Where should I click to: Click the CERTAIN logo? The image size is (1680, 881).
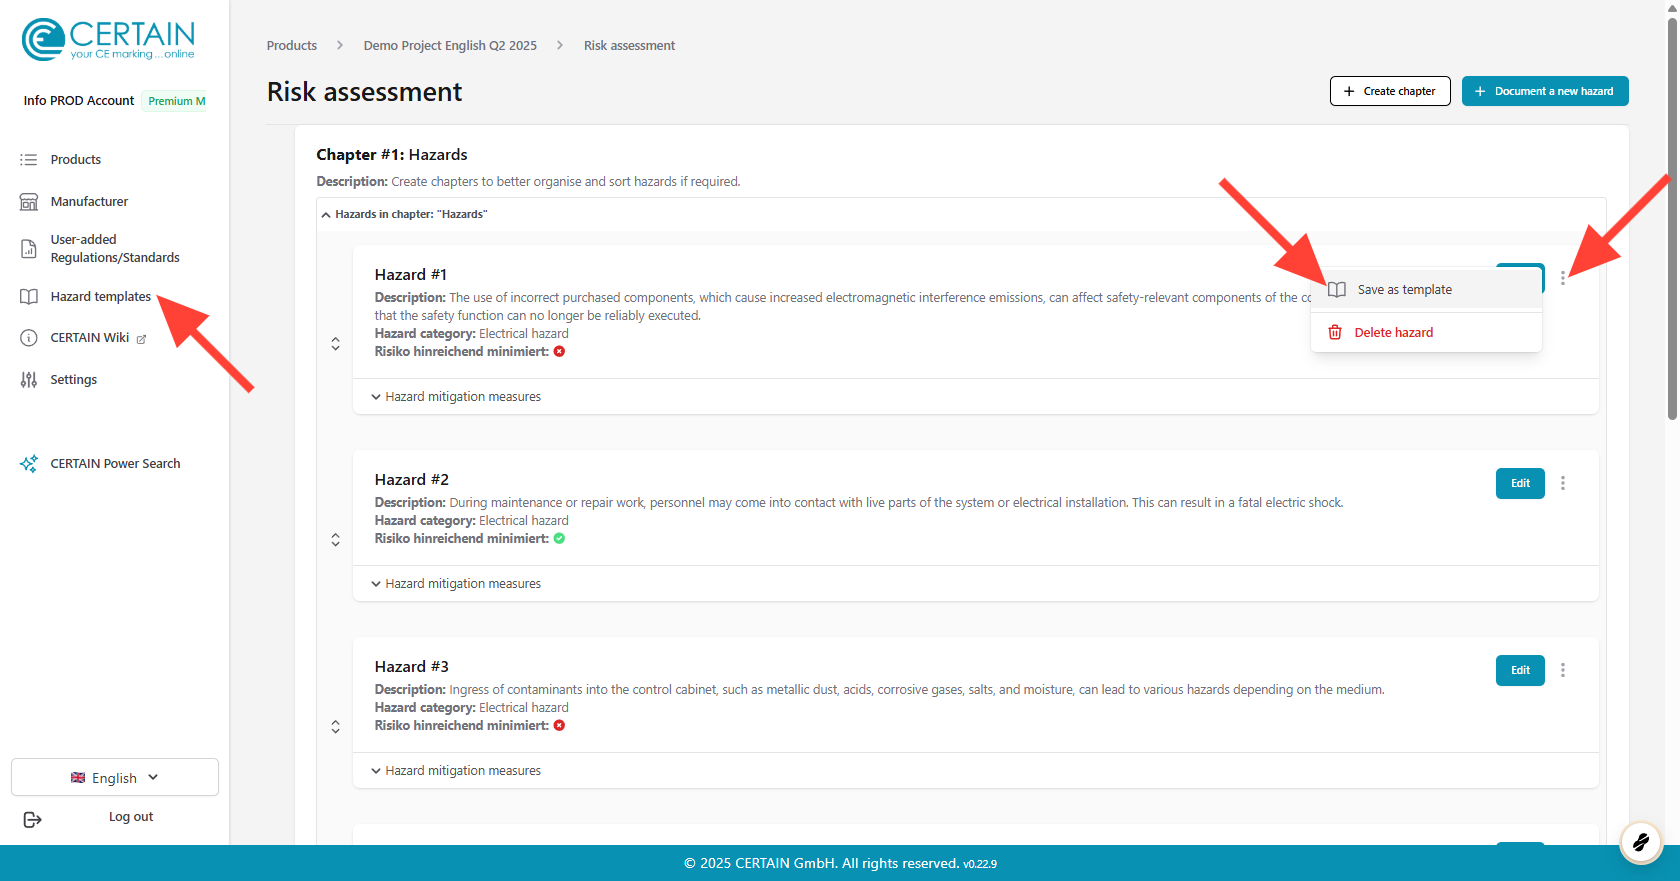[x=108, y=40]
